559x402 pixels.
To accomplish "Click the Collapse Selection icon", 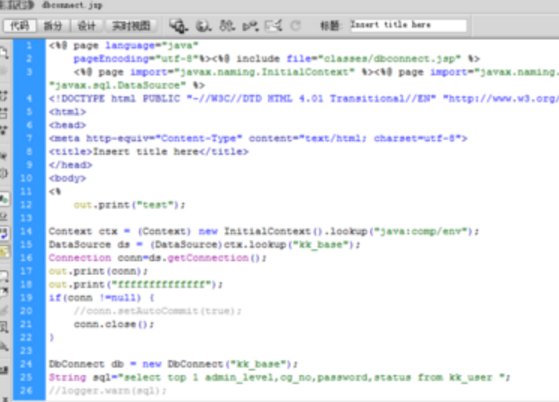I will click(4, 113).
